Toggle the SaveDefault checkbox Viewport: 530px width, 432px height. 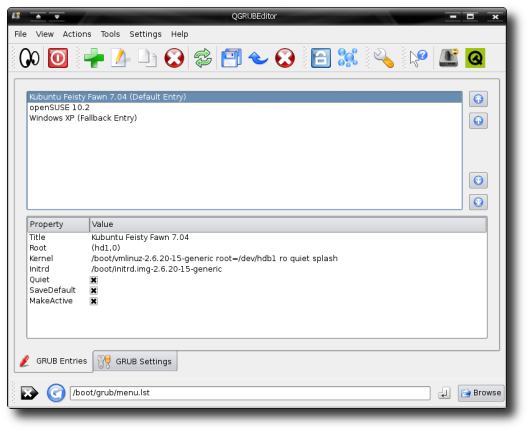coord(94,291)
